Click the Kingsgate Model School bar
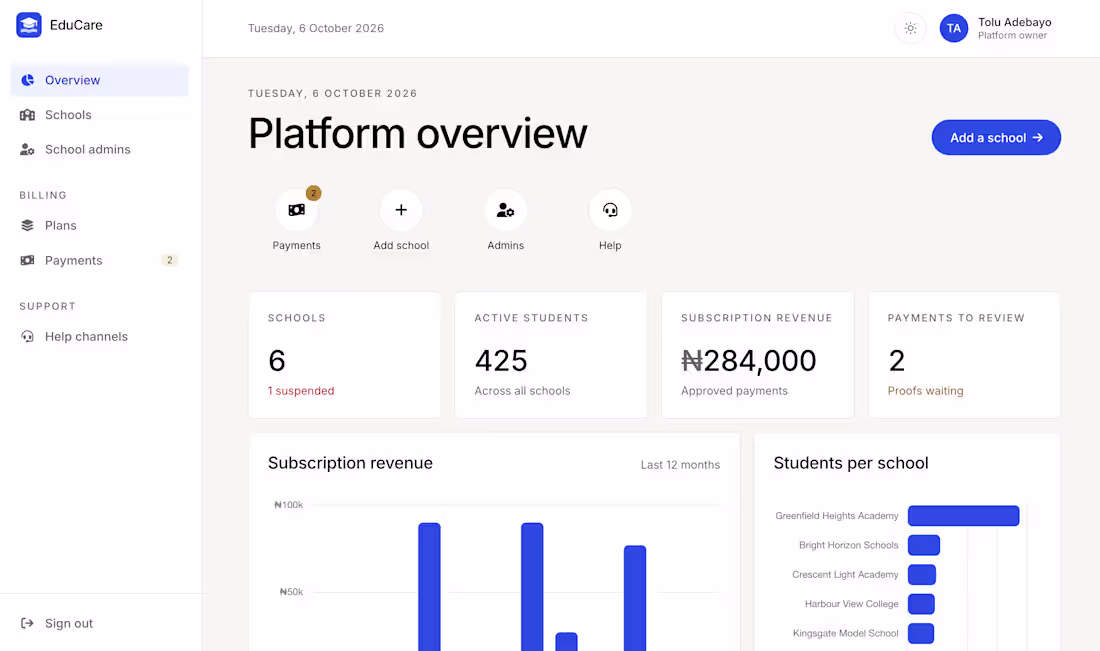This screenshot has width=1100, height=651. [x=921, y=633]
